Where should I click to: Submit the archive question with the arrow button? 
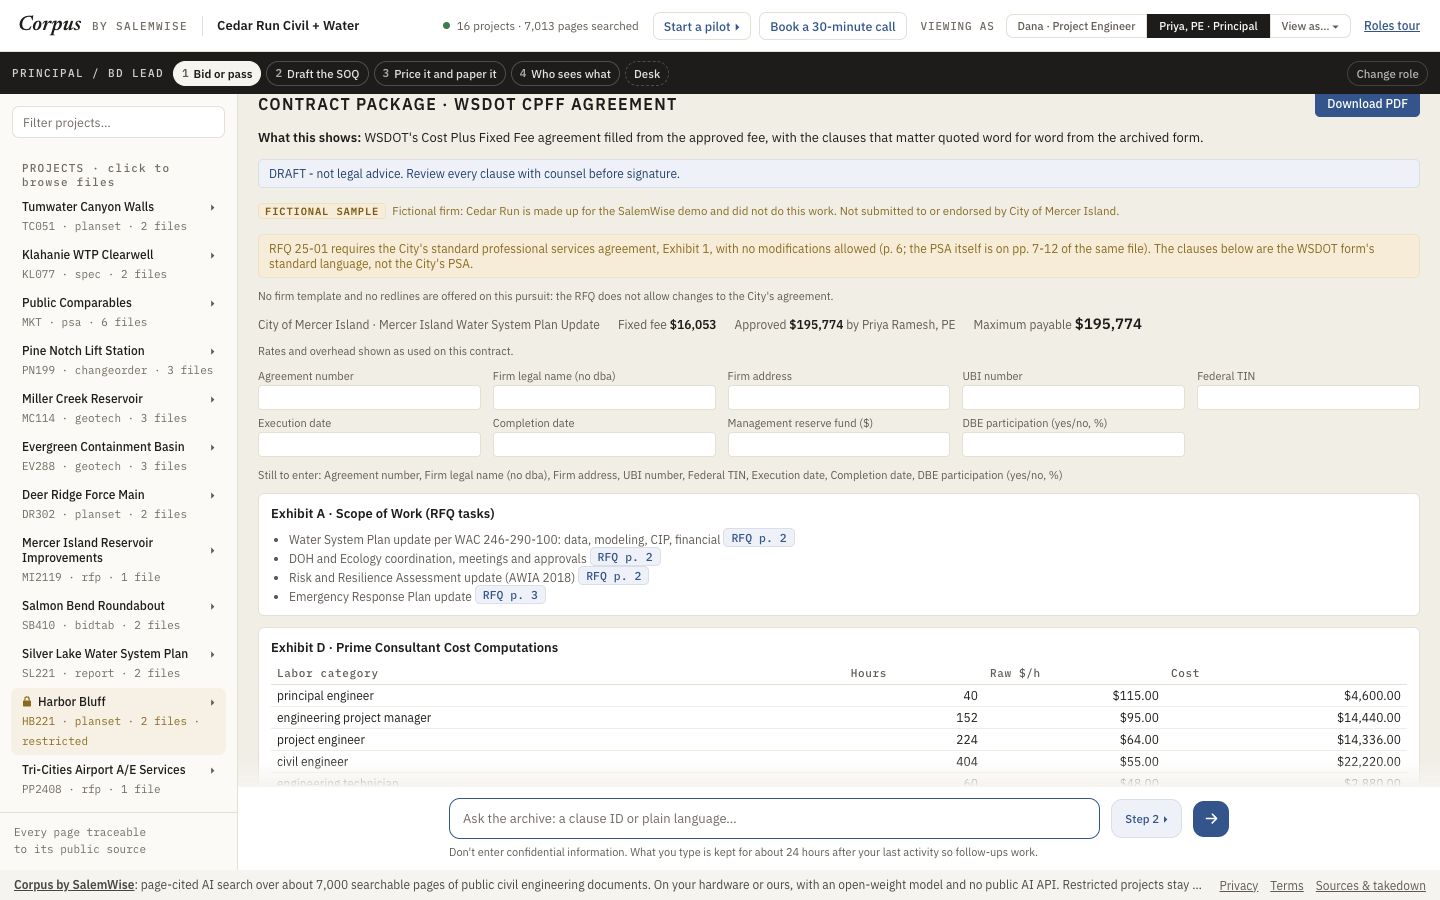click(1210, 819)
